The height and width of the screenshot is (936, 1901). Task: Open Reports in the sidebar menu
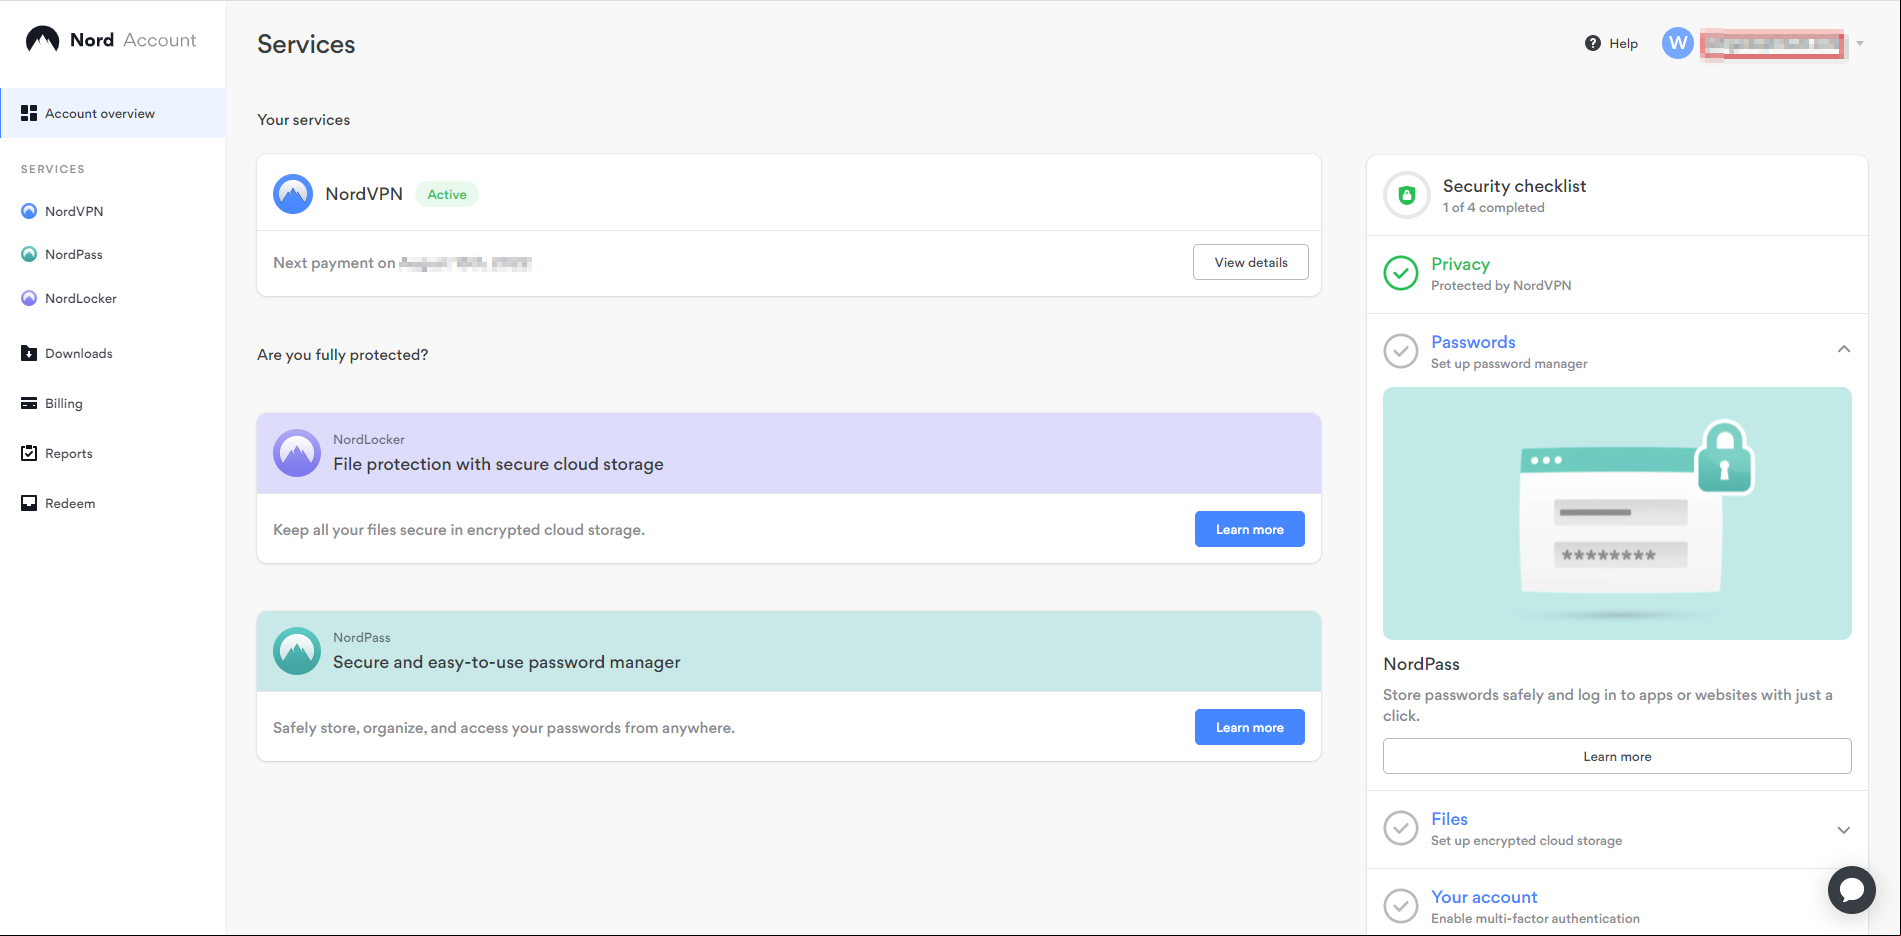(x=69, y=453)
